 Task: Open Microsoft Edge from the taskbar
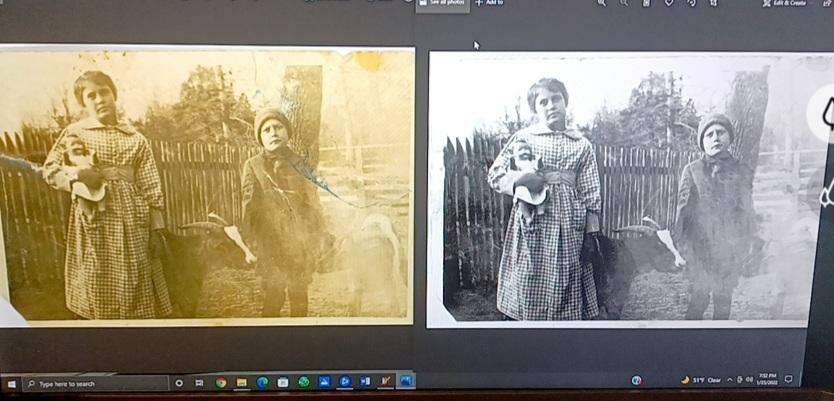[x=262, y=382]
